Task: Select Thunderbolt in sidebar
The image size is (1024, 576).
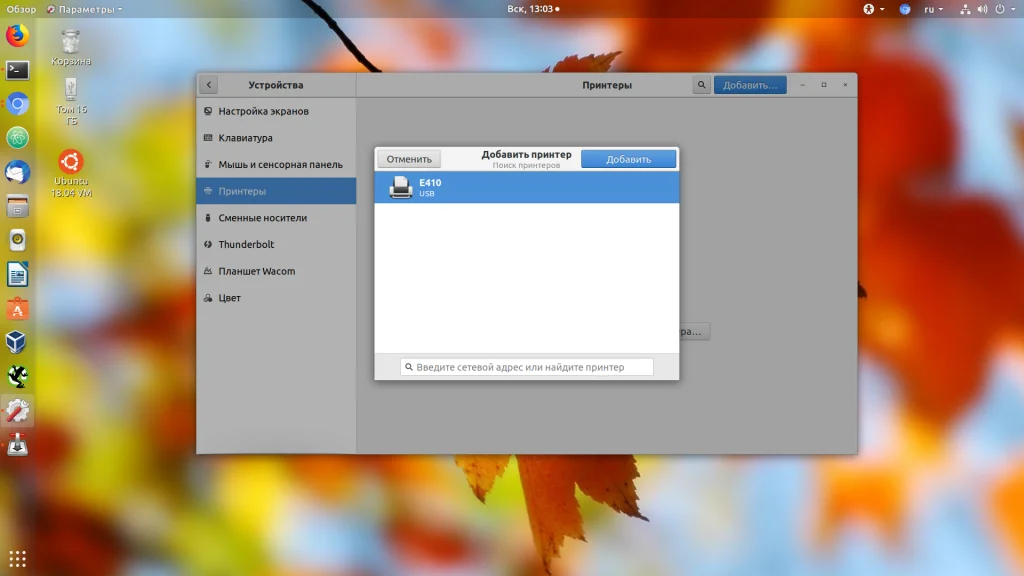Action: pos(276,244)
